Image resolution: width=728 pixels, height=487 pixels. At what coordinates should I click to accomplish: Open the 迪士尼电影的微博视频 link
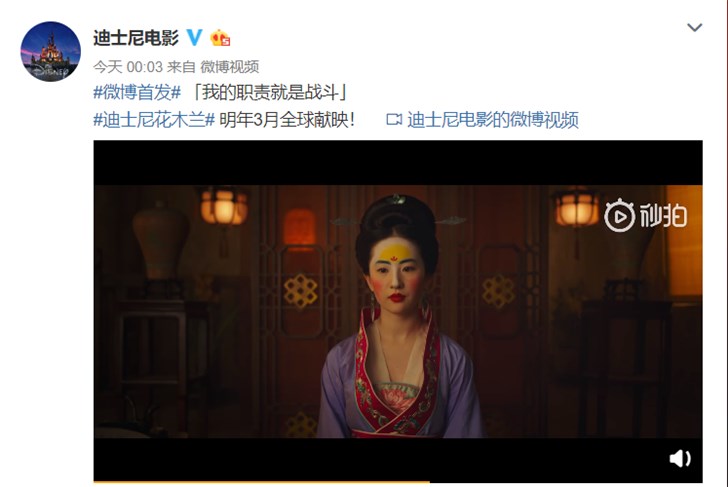pyautogui.click(x=493, y=120)
